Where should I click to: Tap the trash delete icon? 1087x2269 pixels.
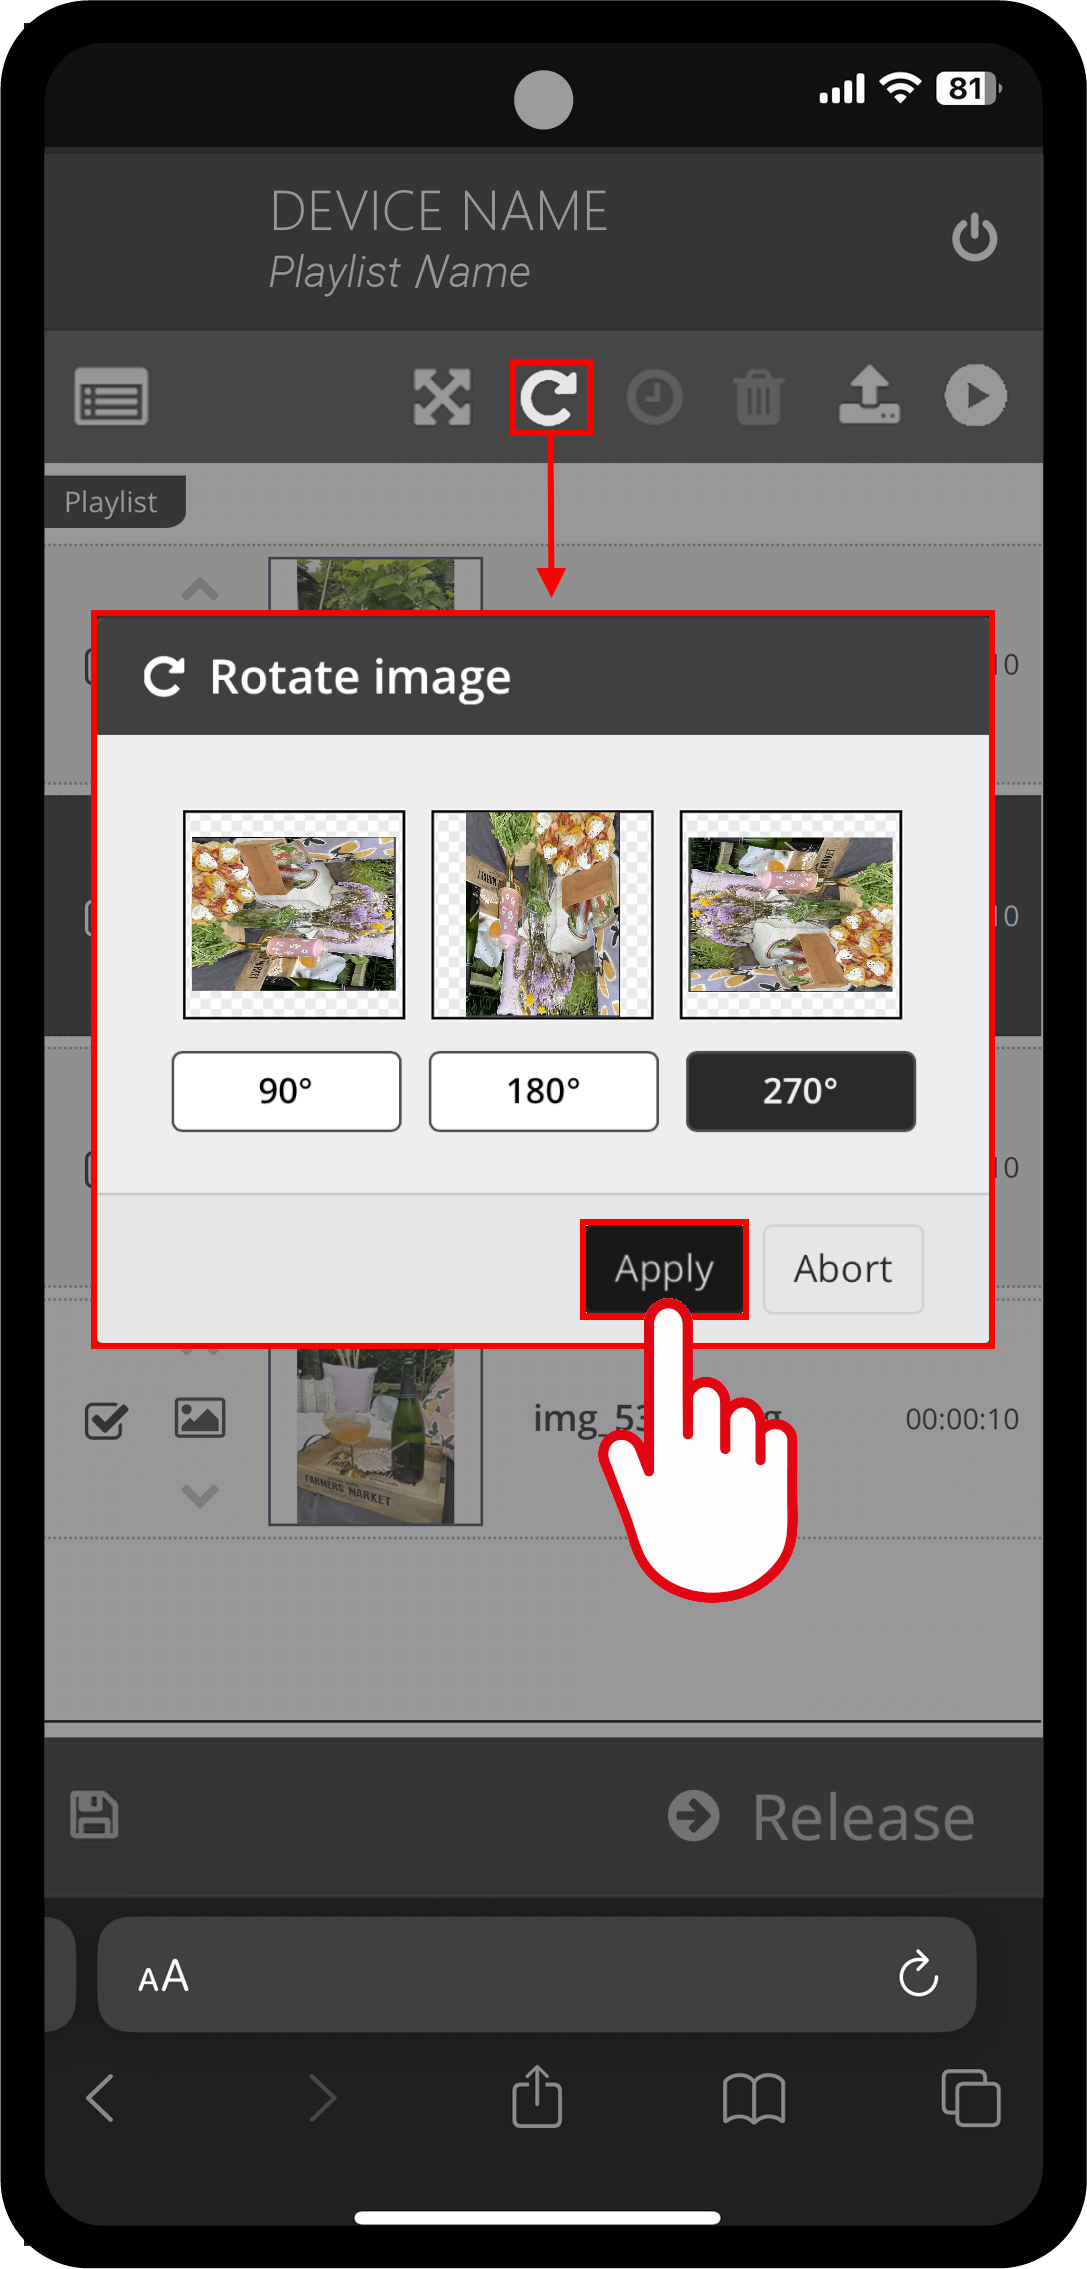pos(759,397)
